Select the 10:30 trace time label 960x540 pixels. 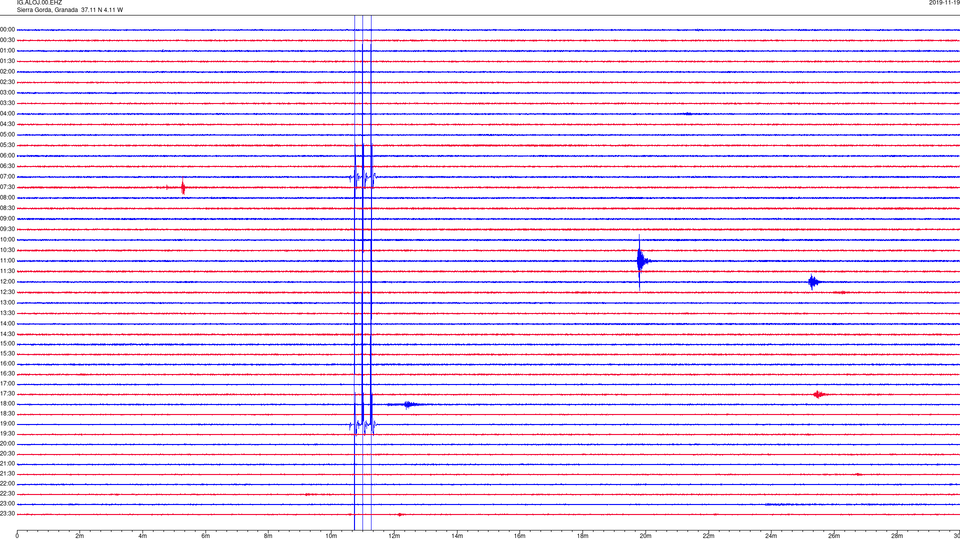pyautogui.click(x=7, y=250)
